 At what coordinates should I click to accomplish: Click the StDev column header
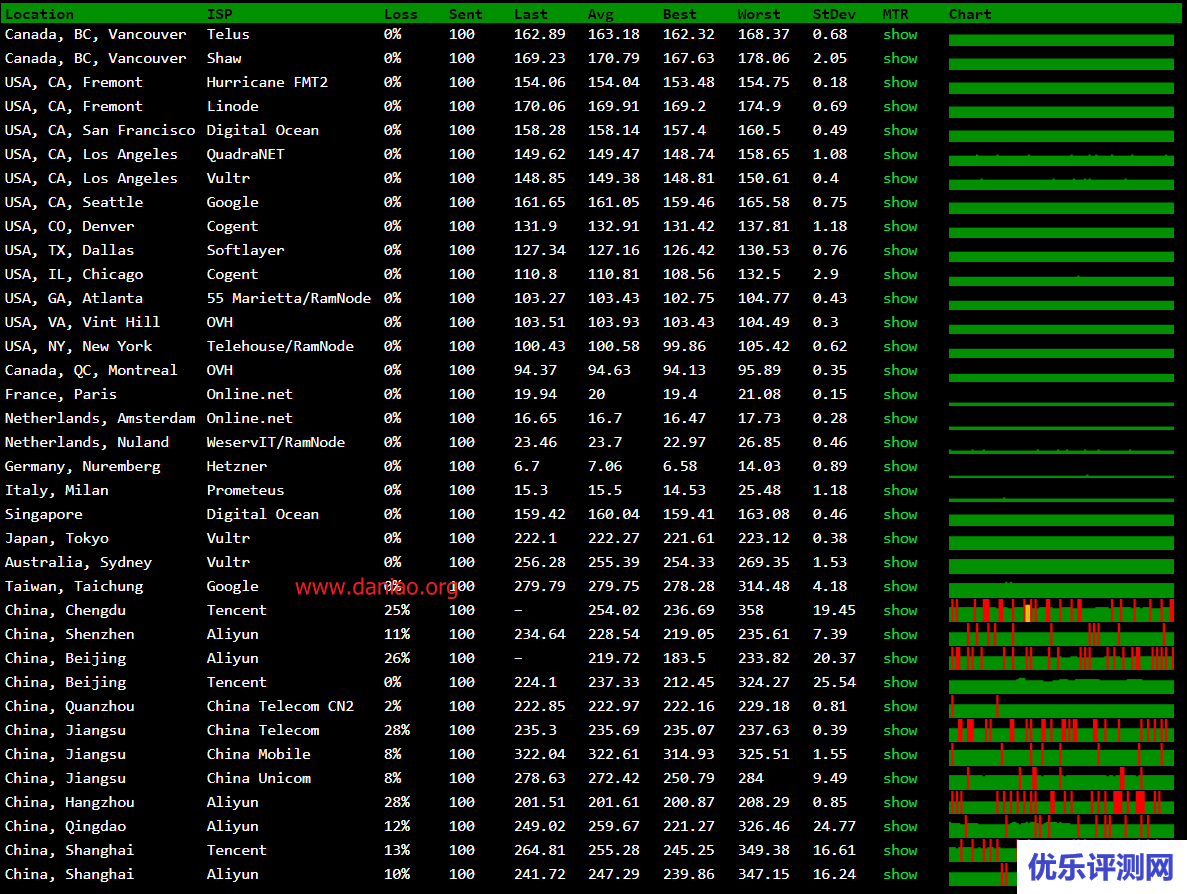pos(834,14)
